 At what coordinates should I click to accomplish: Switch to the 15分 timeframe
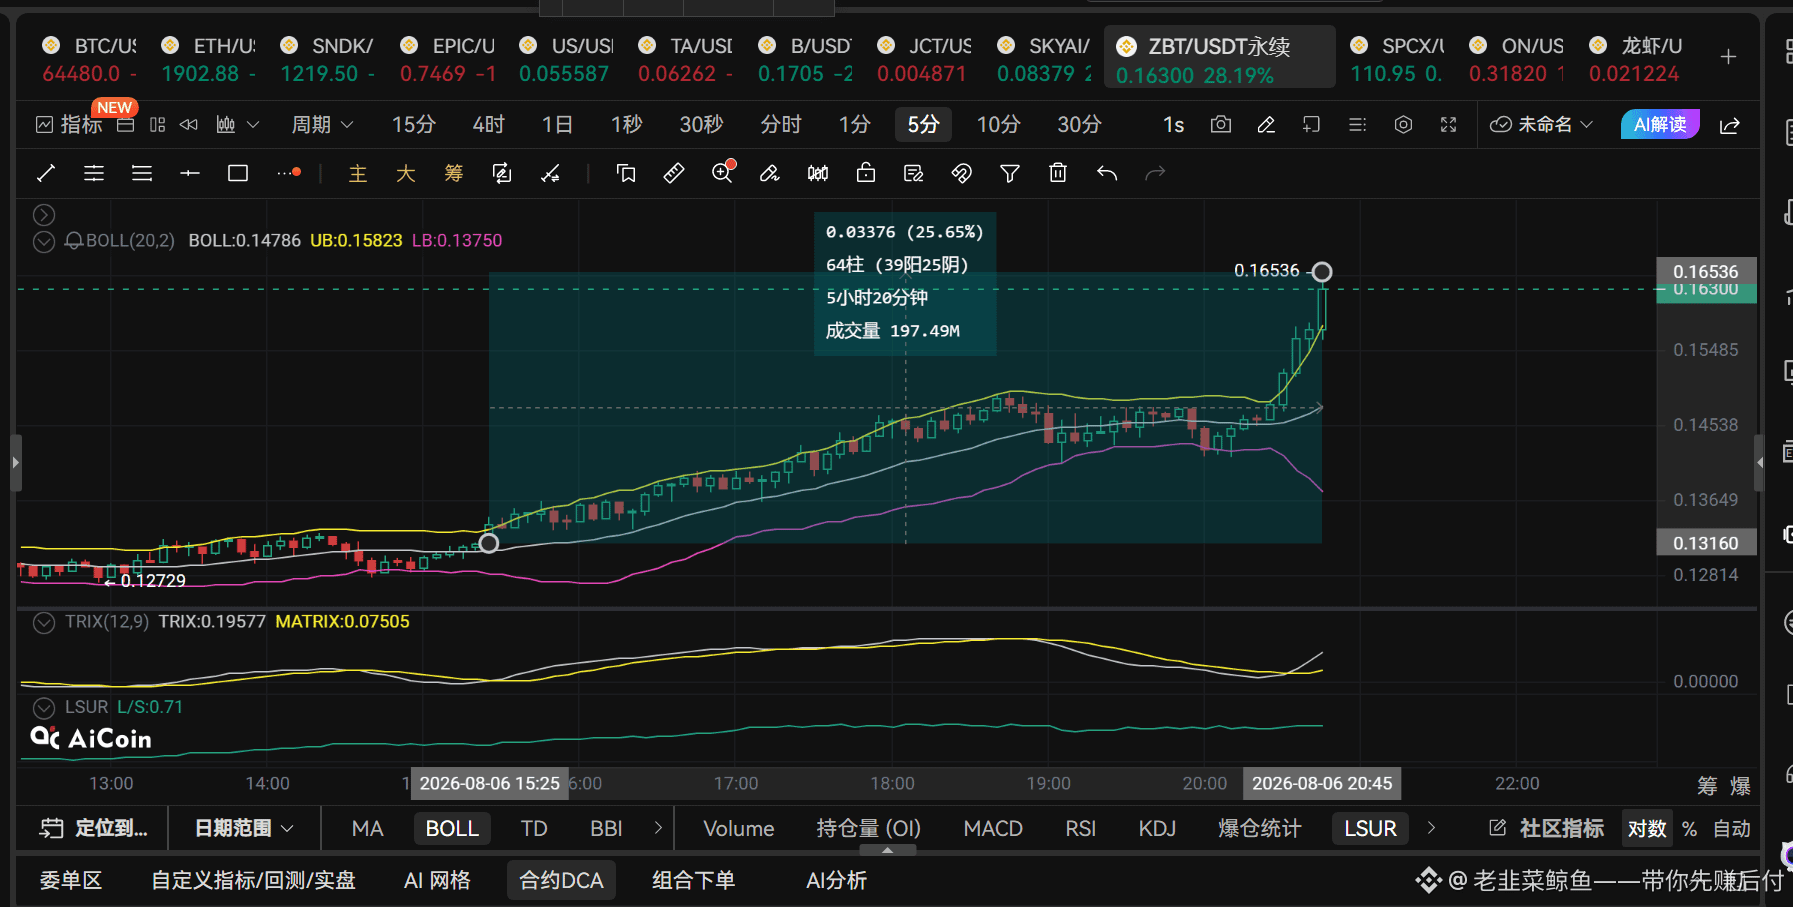click(x=414, y=124)
